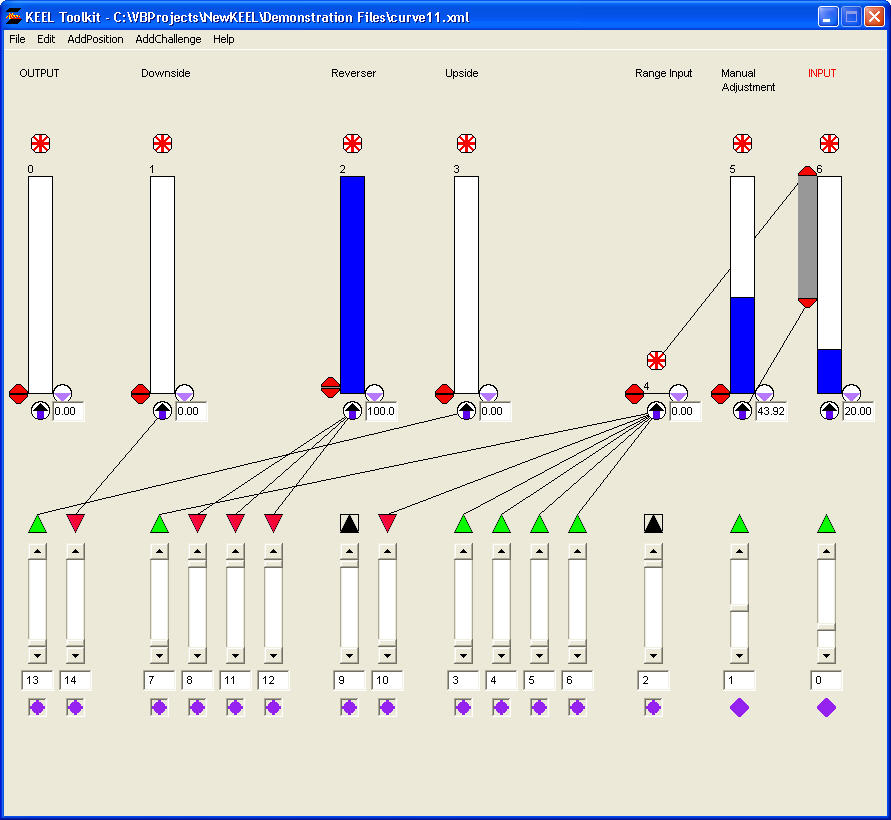The height and width of the screenshot is (820, 891).
Task: Click the red asterisk icon beside Range Input line
Action: coord(656,360)
